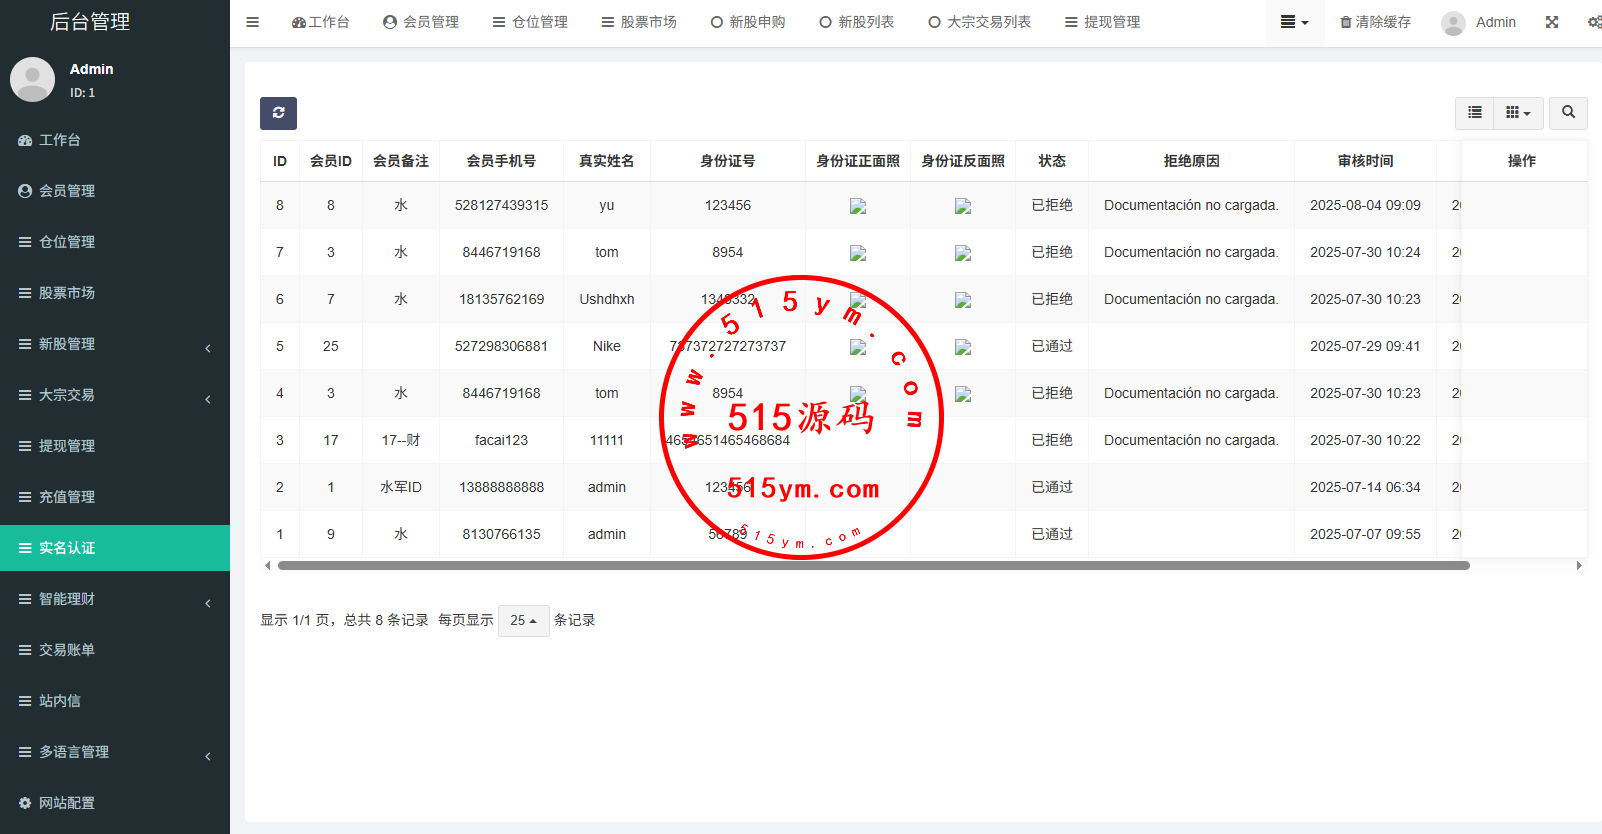Click the 工作台 dashboard icon in sidebar
Viewport: 1602px width, 834px height.
(26, 141)
